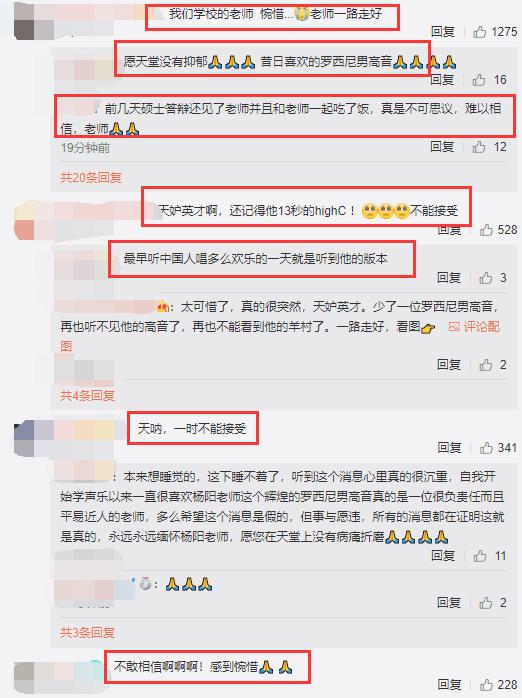This screenshot has width=522, height=698.
Task: Tap thumbs-up beside 528 count
Action: tap(486, 230)
